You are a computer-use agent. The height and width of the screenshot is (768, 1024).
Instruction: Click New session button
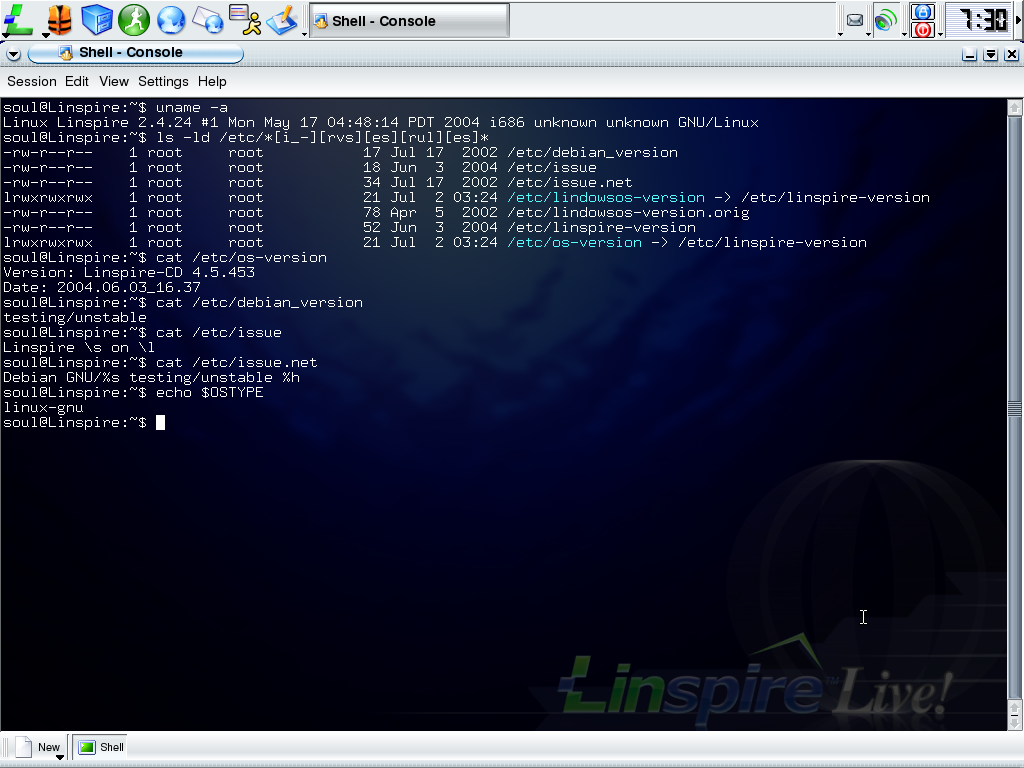[37, 747]
